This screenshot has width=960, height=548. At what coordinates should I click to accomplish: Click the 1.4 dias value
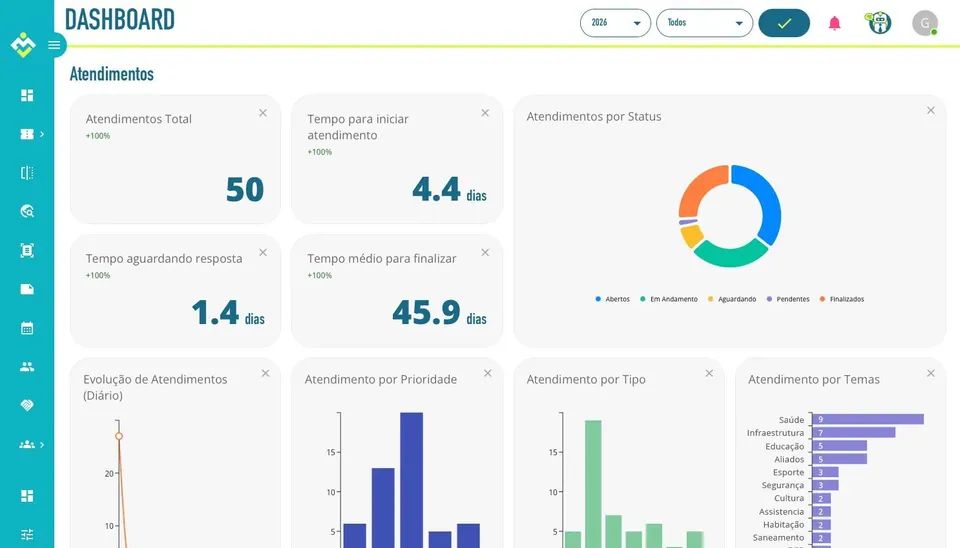point(228,312)
